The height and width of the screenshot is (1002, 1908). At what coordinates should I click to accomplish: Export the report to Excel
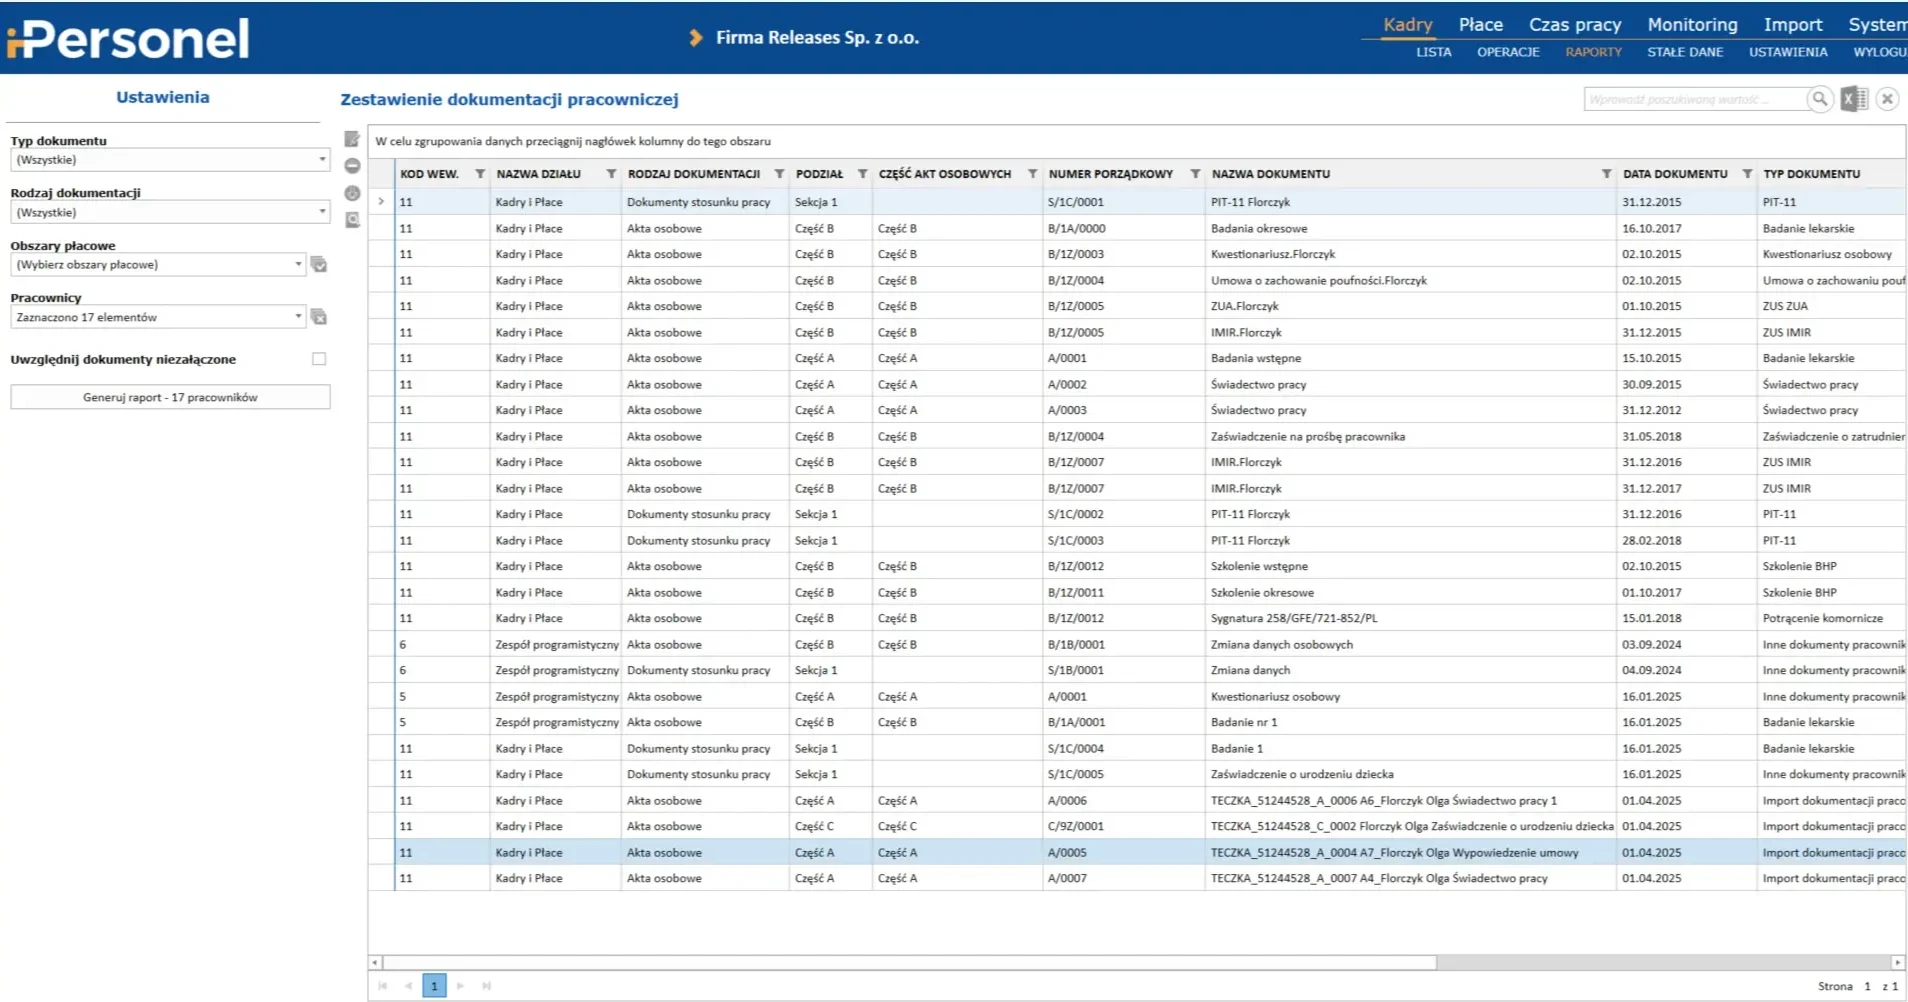pyautogui.click(x=1853, y=99)
